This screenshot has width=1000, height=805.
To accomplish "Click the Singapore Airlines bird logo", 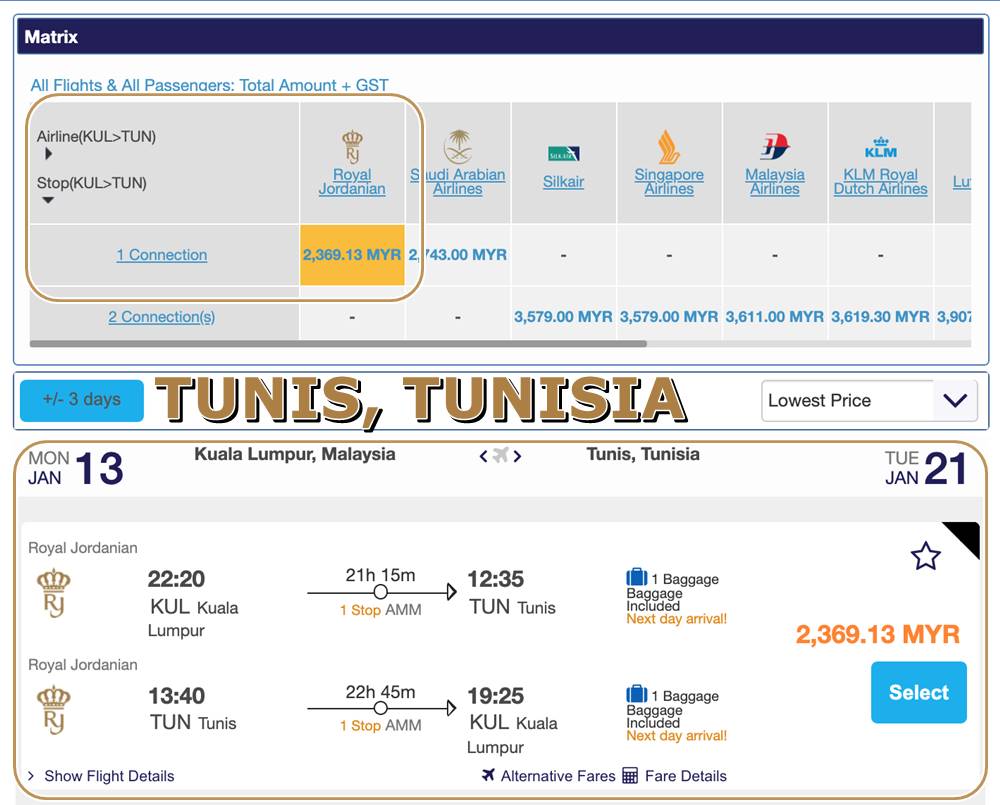I will [x=668, y=147].
